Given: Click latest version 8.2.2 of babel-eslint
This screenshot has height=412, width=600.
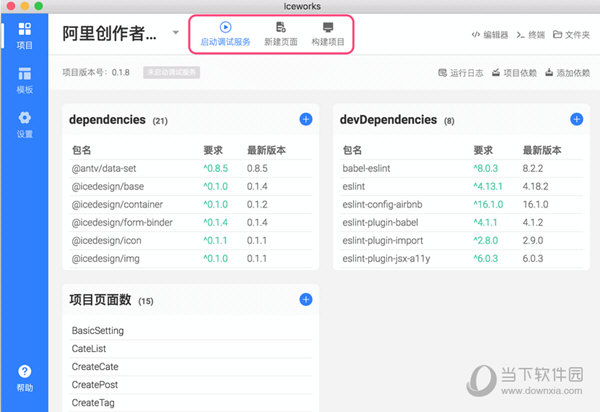Looking at the screenshot, I should pos(533,168).
